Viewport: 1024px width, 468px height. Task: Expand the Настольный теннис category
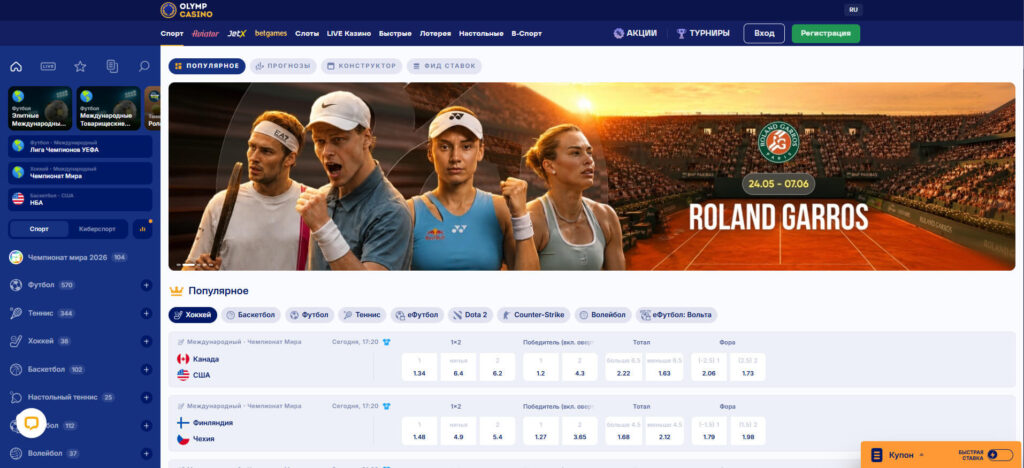pos(146,398)
